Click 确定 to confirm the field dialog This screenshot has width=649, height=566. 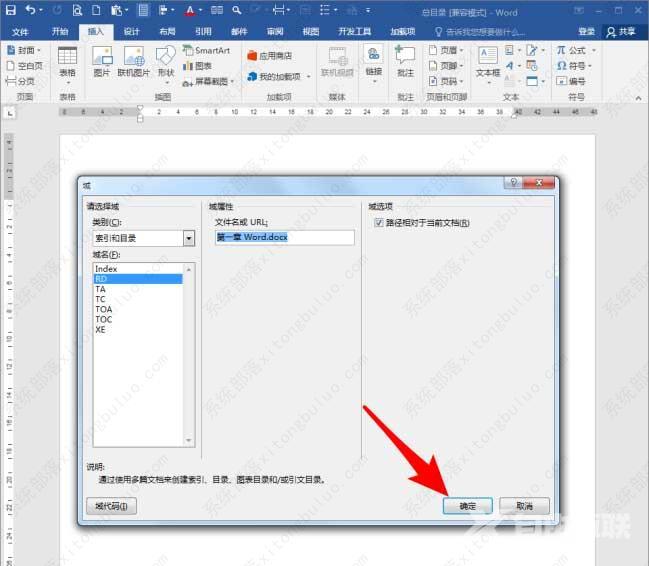[468, 506]
